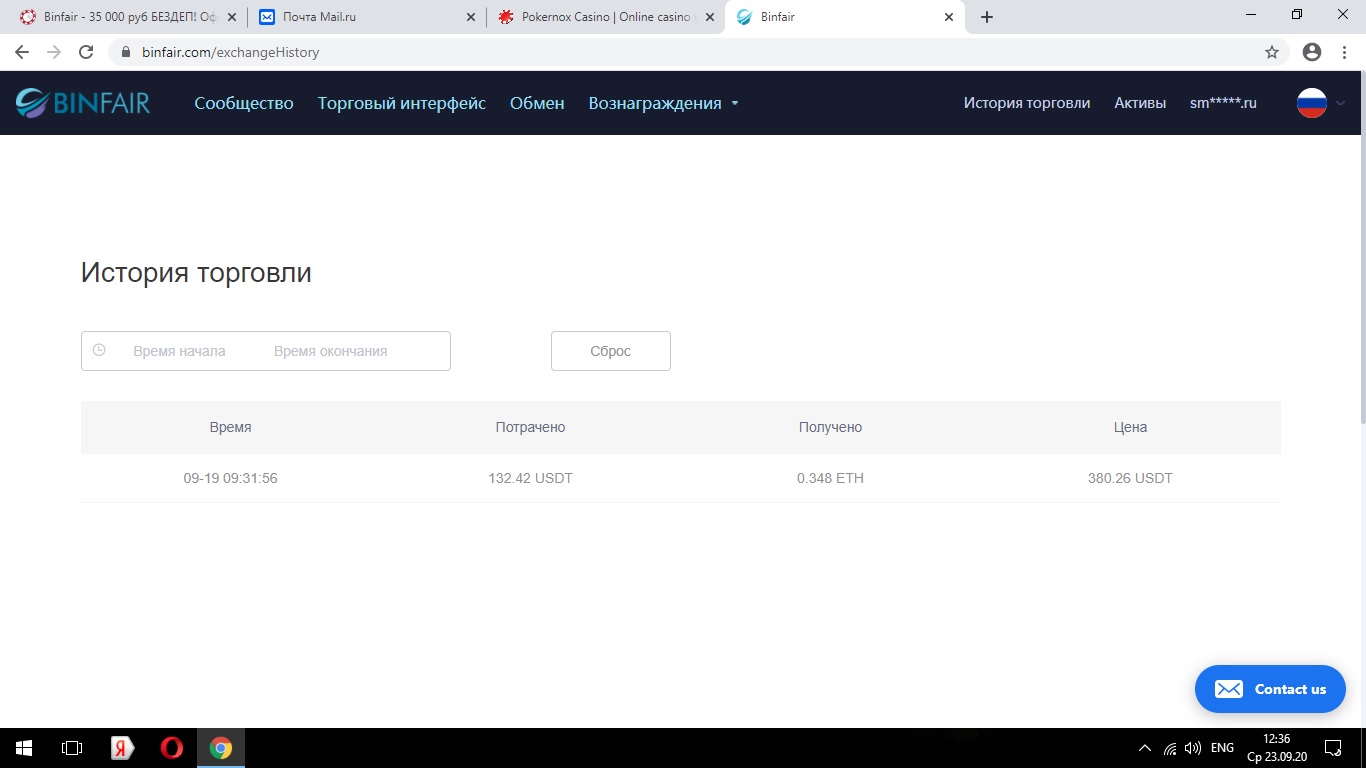Launch Opera from the taskbar

point(172,748)
